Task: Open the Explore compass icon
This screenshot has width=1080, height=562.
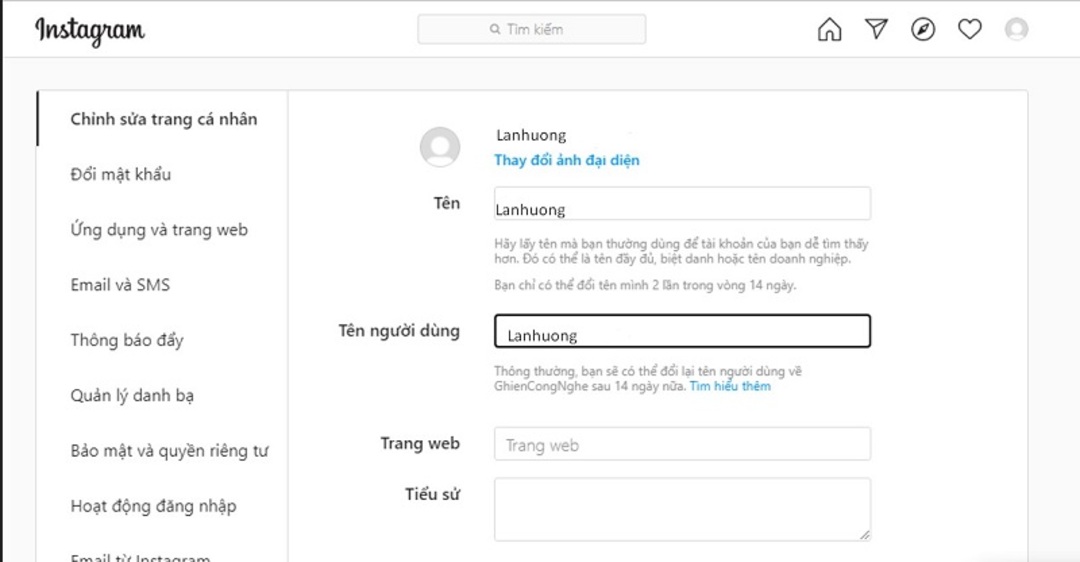Action: pos(923,30)
